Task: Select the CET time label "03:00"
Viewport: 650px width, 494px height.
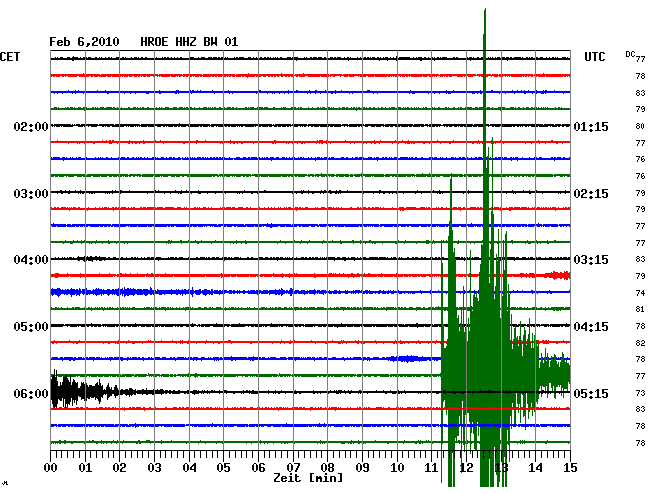Action: coord(31,194)
